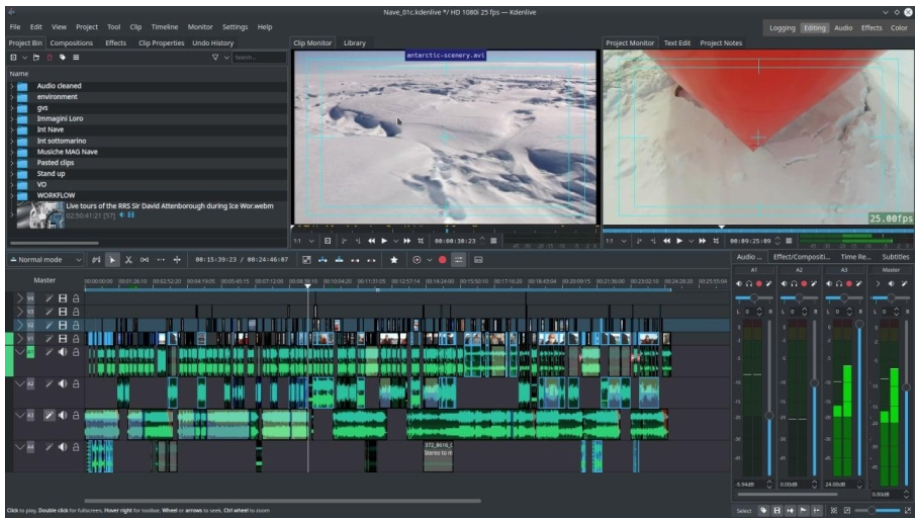
Task: Click the star favorite effects icon
Action: (394, 260)
